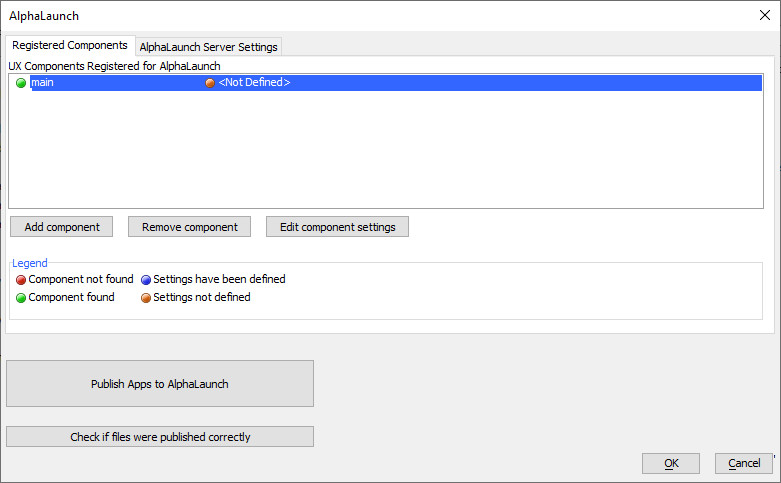Screen dimensions: 781x483
Task: Open Edit component settings
Action: tap(337, 227)
